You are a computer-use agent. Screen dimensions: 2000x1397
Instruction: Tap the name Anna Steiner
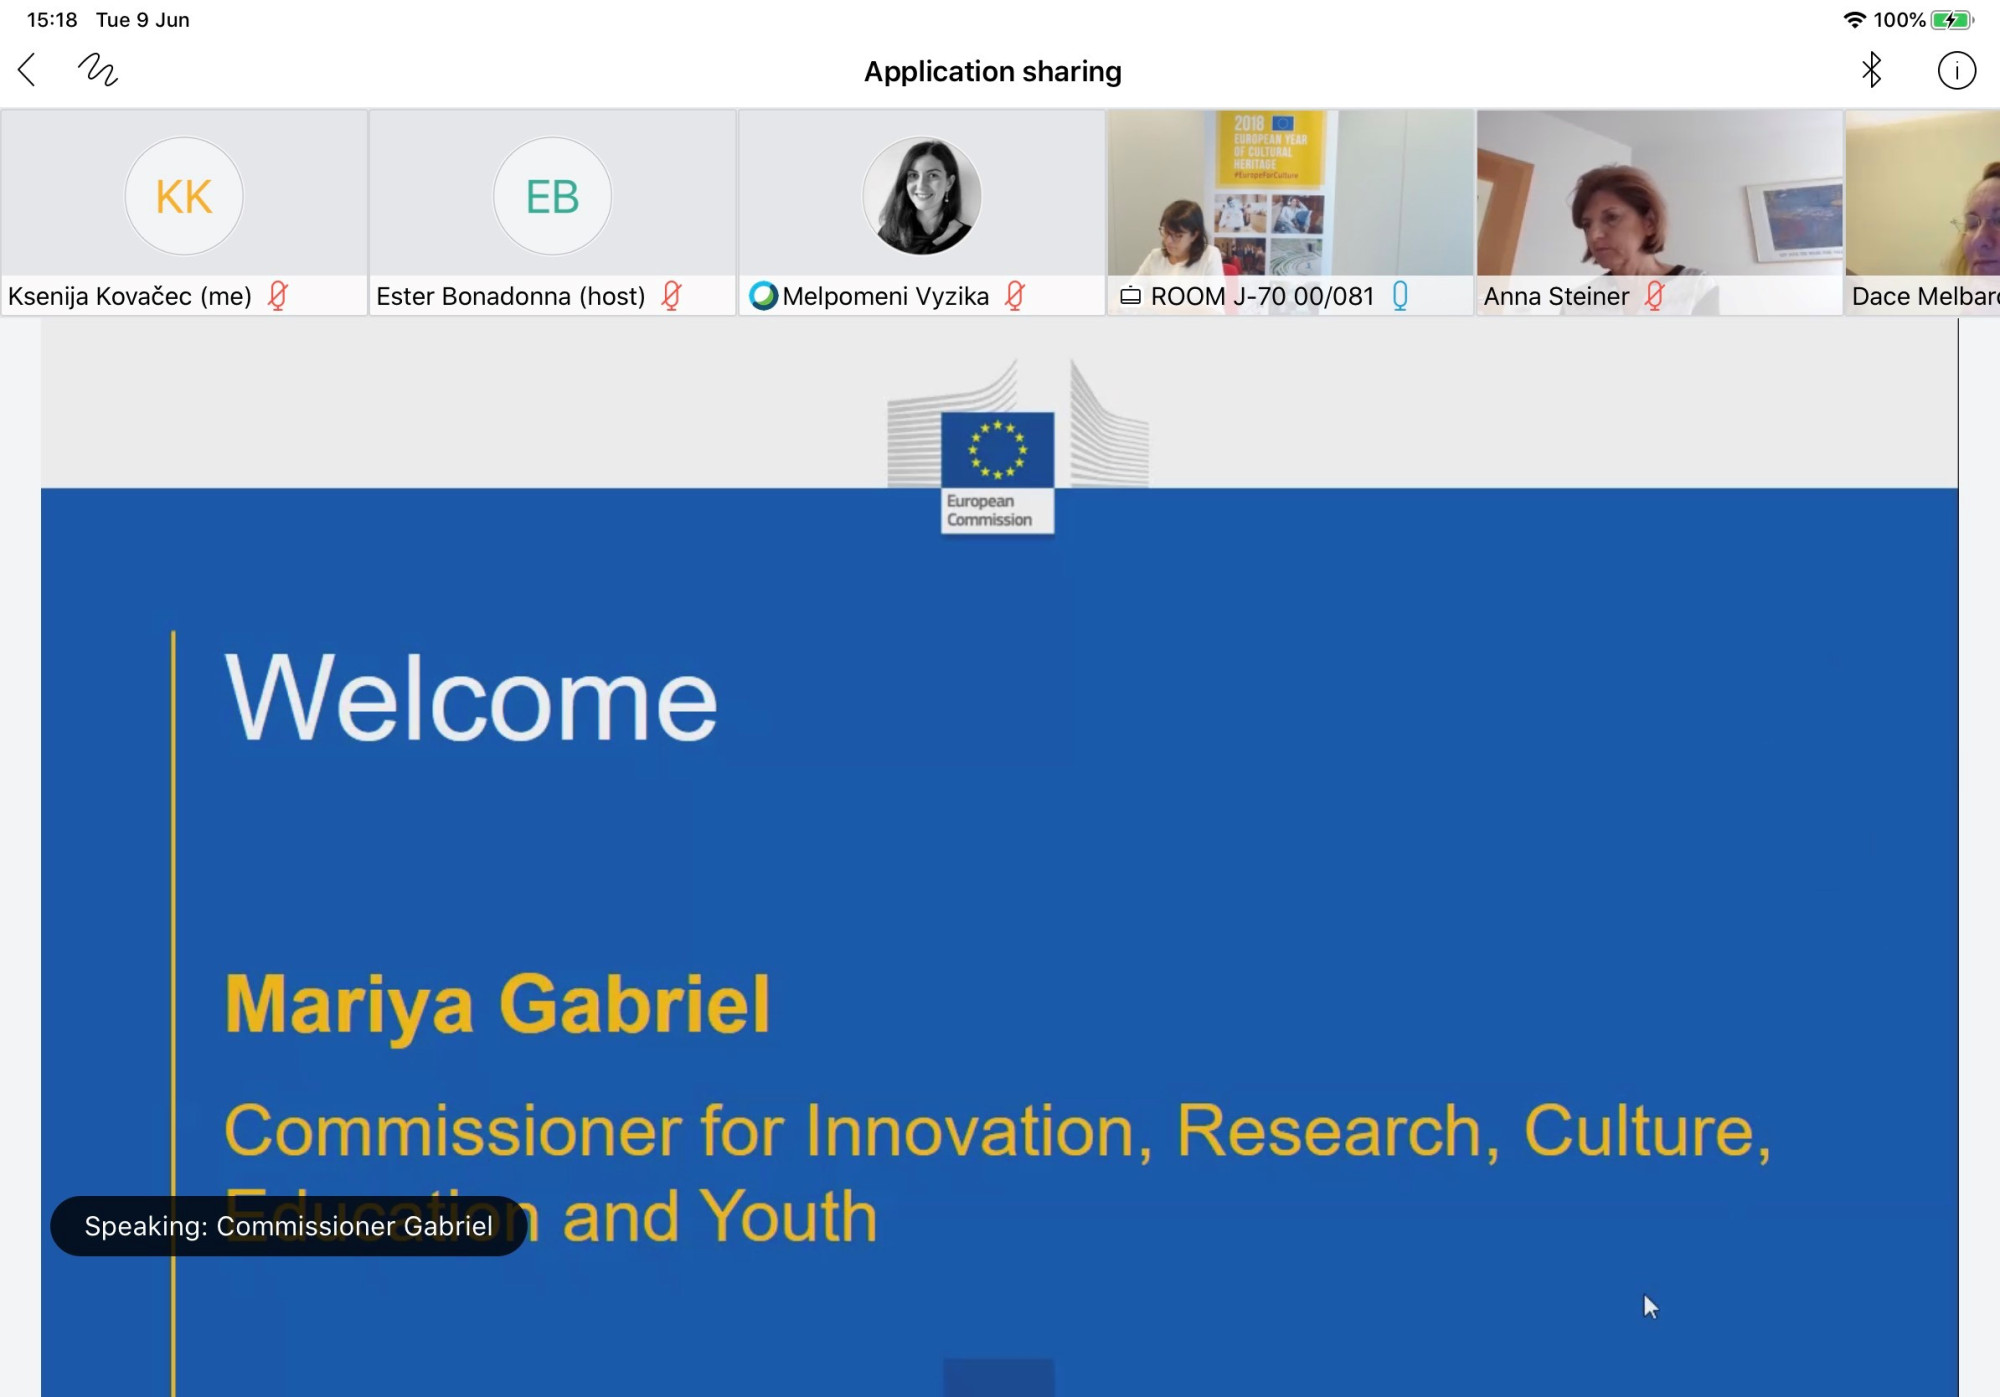tap(1556, 296)
